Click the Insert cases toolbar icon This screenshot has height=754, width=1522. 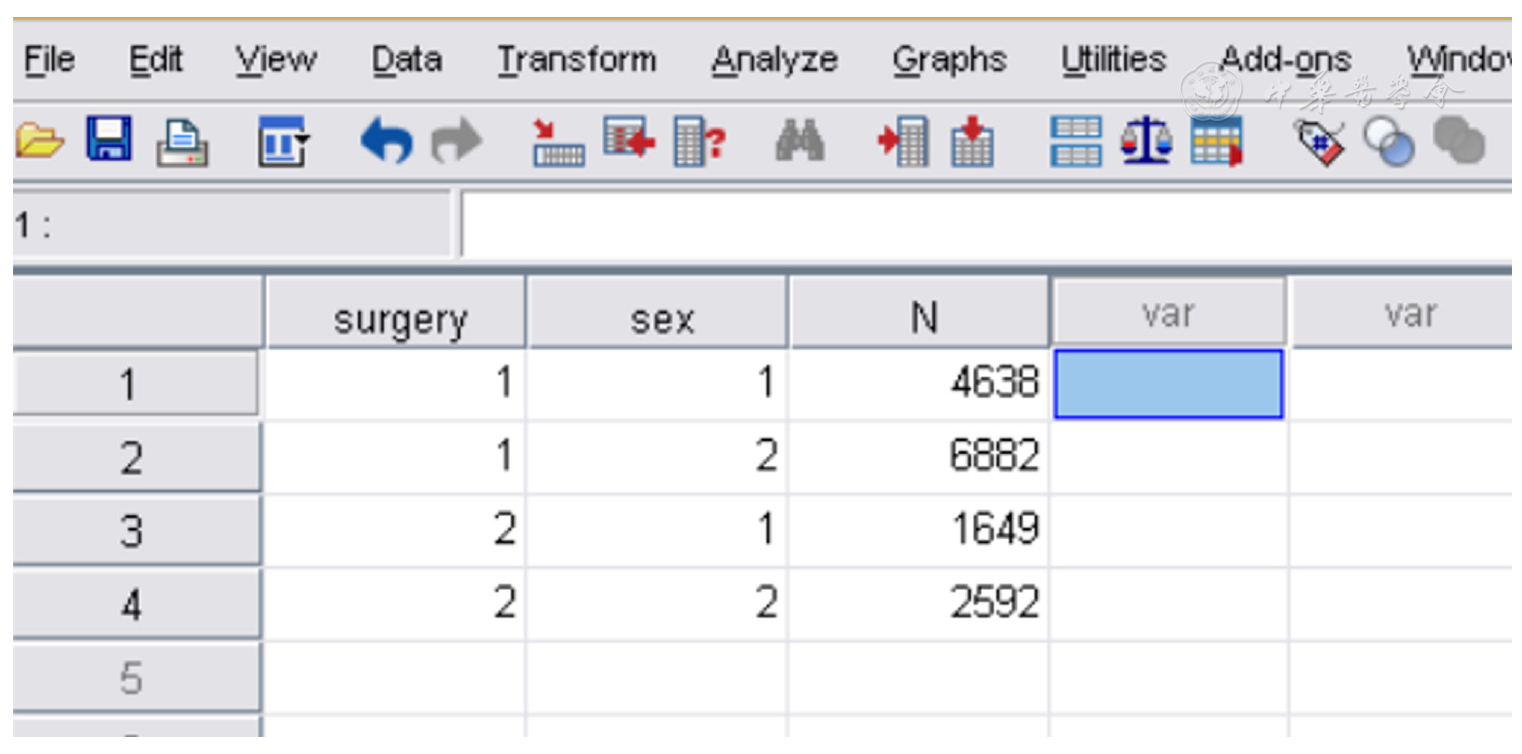click(902, 142)
